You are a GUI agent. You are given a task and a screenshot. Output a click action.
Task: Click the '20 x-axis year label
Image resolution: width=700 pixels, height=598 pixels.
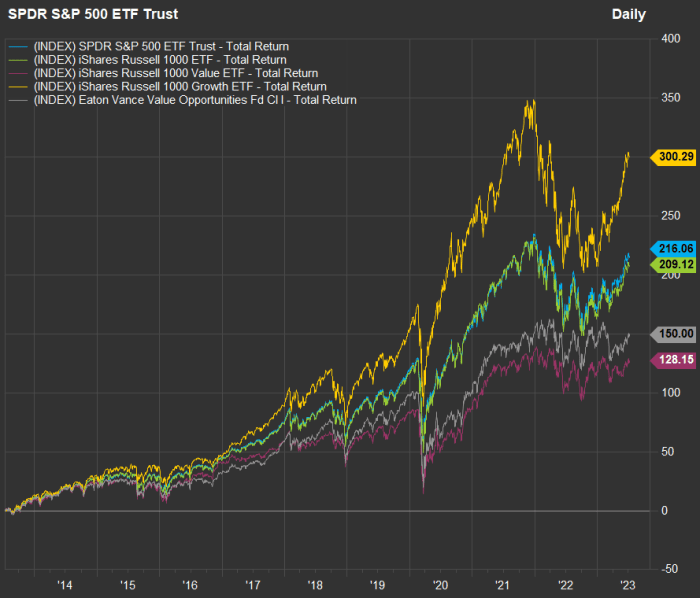[440, 585]
